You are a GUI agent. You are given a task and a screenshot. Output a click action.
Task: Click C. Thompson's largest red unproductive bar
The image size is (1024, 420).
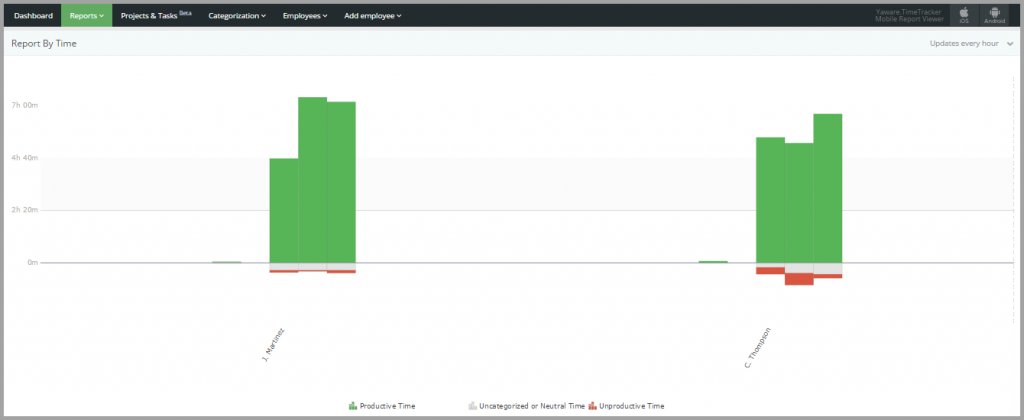coord(799,279)
